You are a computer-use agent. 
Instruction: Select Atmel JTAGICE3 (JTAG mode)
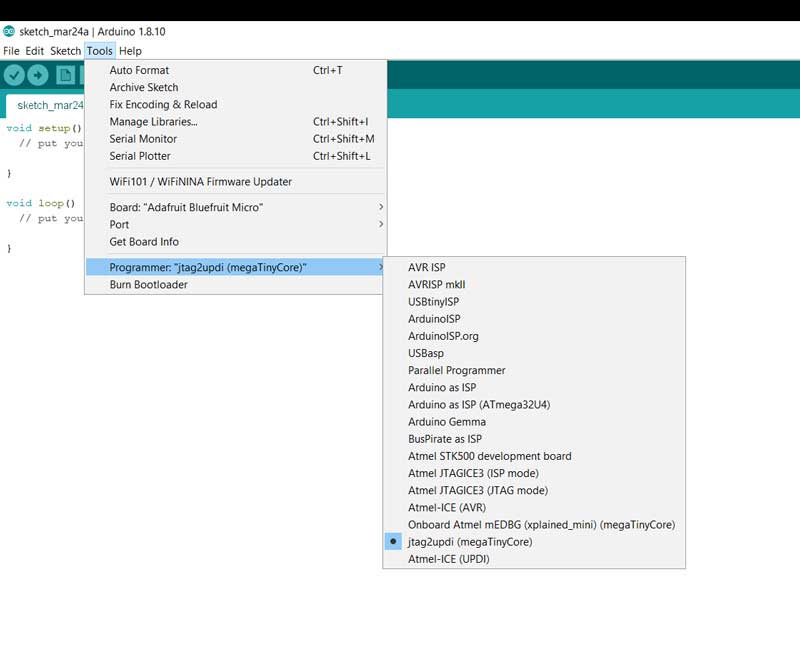click(x=534, y=490)
